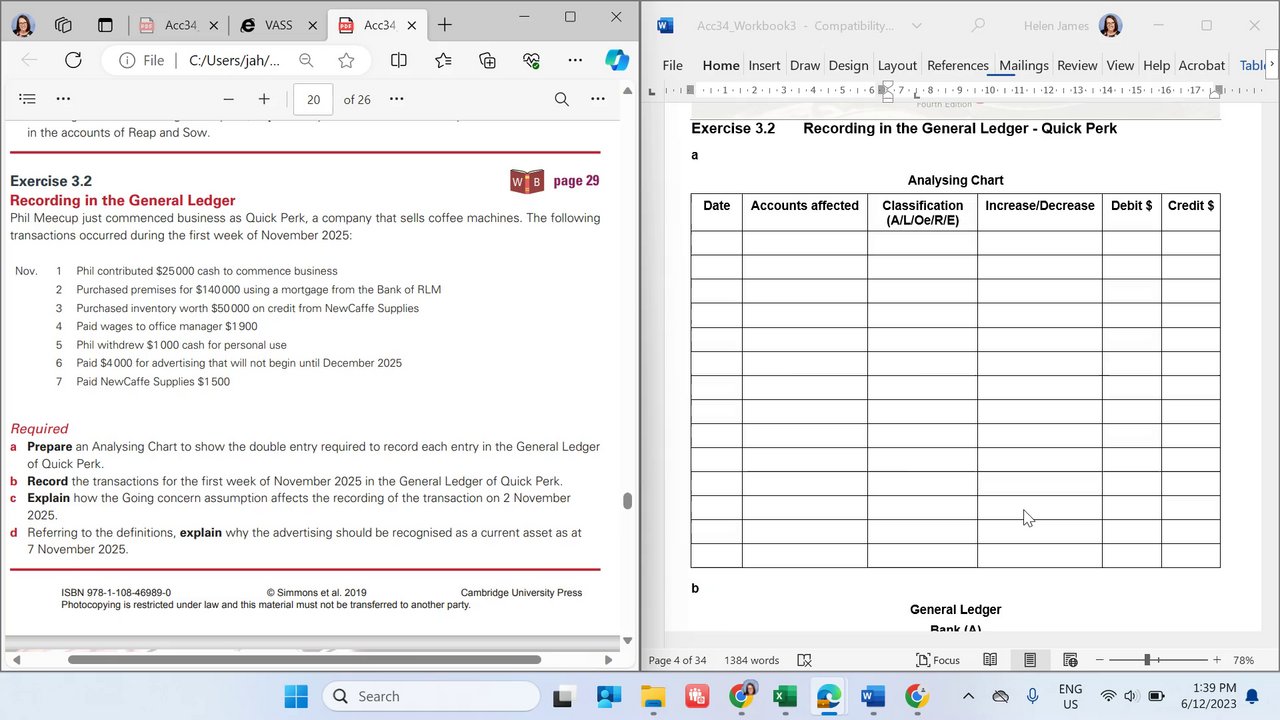Open PDF more options beside search icon
Screen dimensions: 1280x720
tap(598, 99)
